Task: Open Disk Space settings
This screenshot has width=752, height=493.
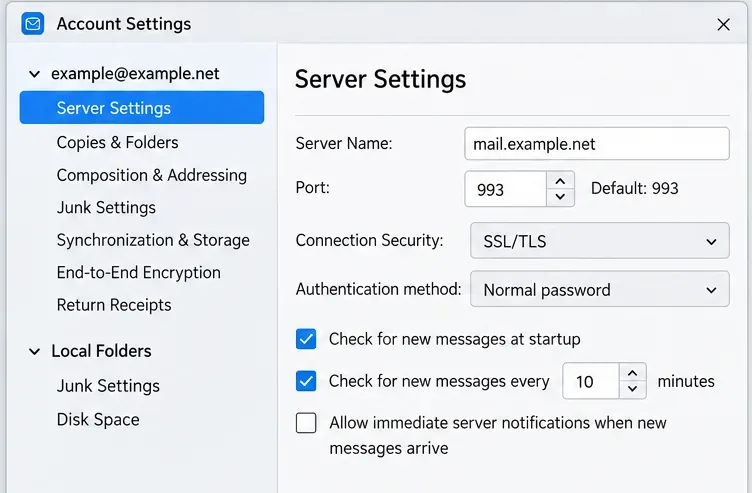Action: [x=98, y=420]
